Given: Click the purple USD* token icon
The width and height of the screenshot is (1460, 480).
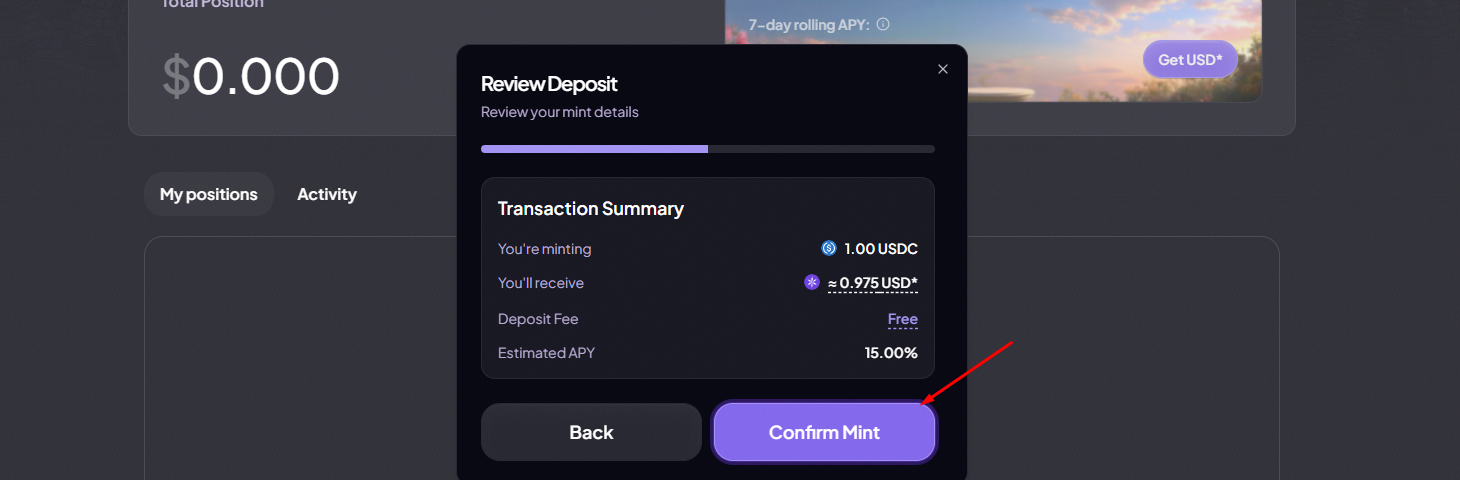Looking at the screenshot, I should tap(812, 282).
